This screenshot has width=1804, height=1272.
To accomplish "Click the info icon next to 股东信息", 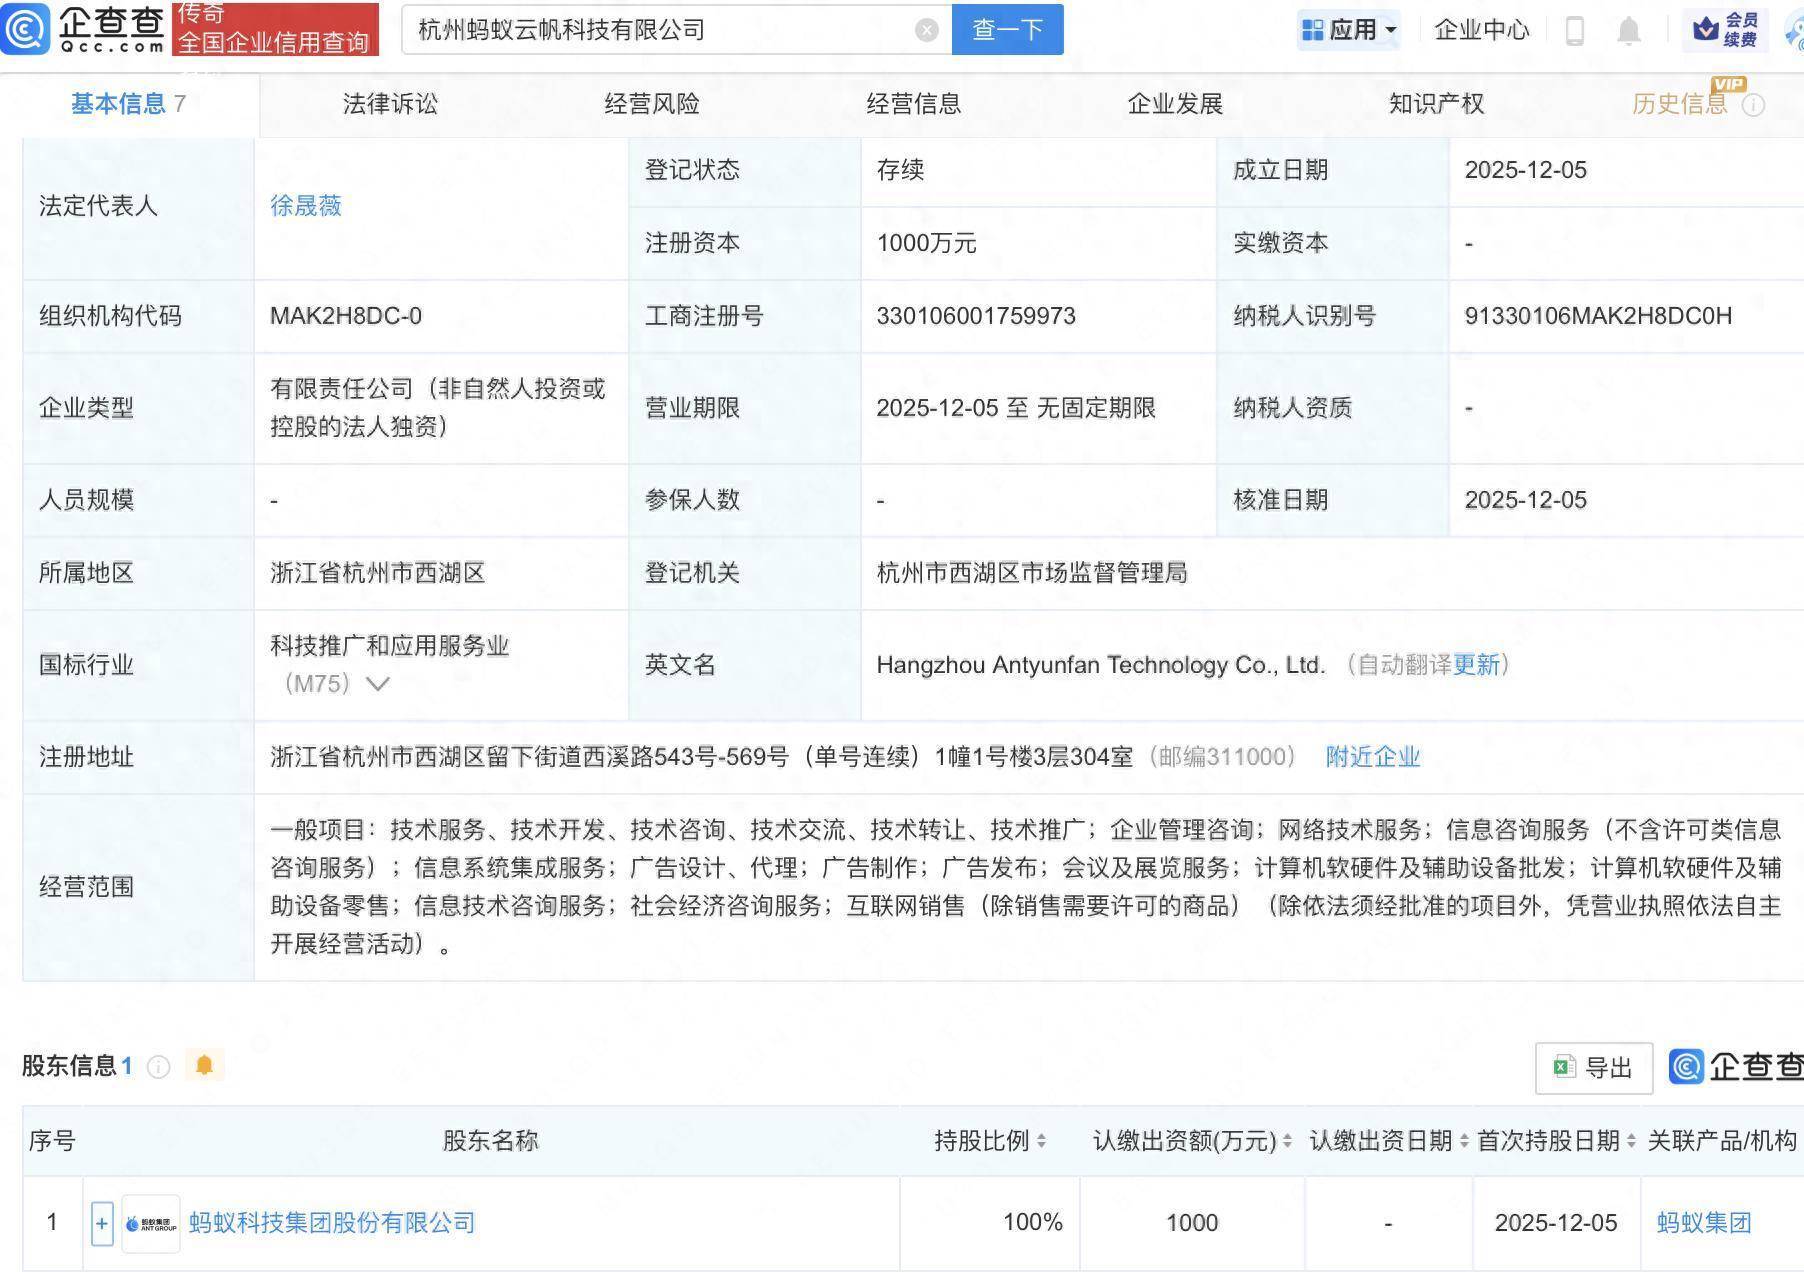I will 157,1067.
